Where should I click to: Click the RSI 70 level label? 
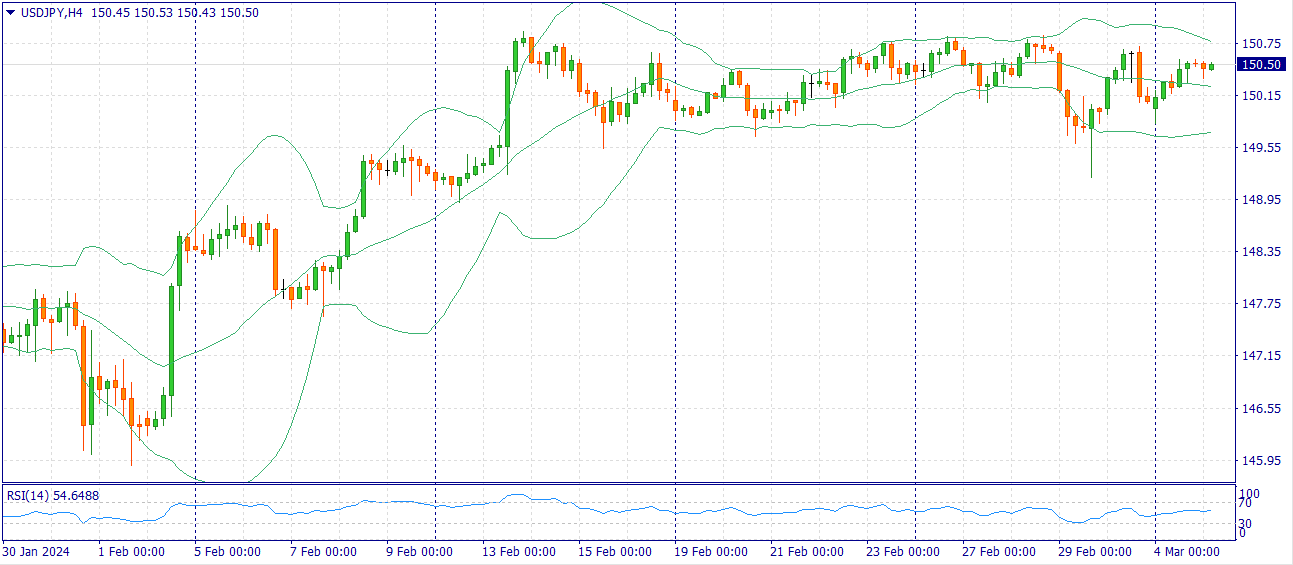pos(1246,504)
